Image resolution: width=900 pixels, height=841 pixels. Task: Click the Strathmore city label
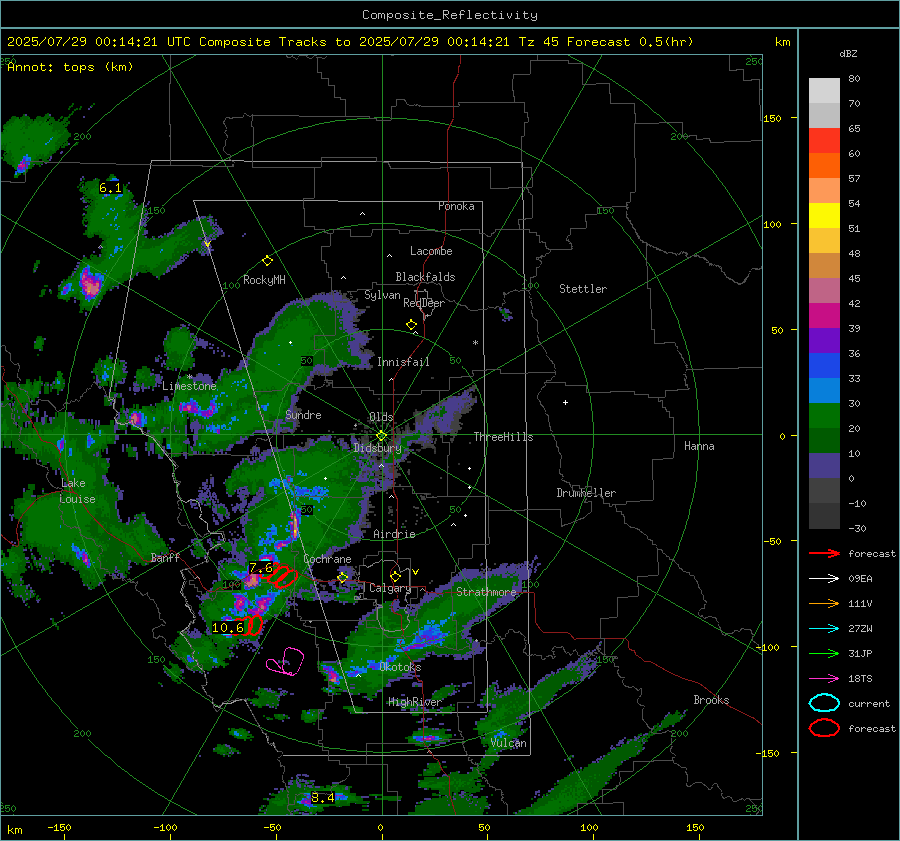coord(486,592)
